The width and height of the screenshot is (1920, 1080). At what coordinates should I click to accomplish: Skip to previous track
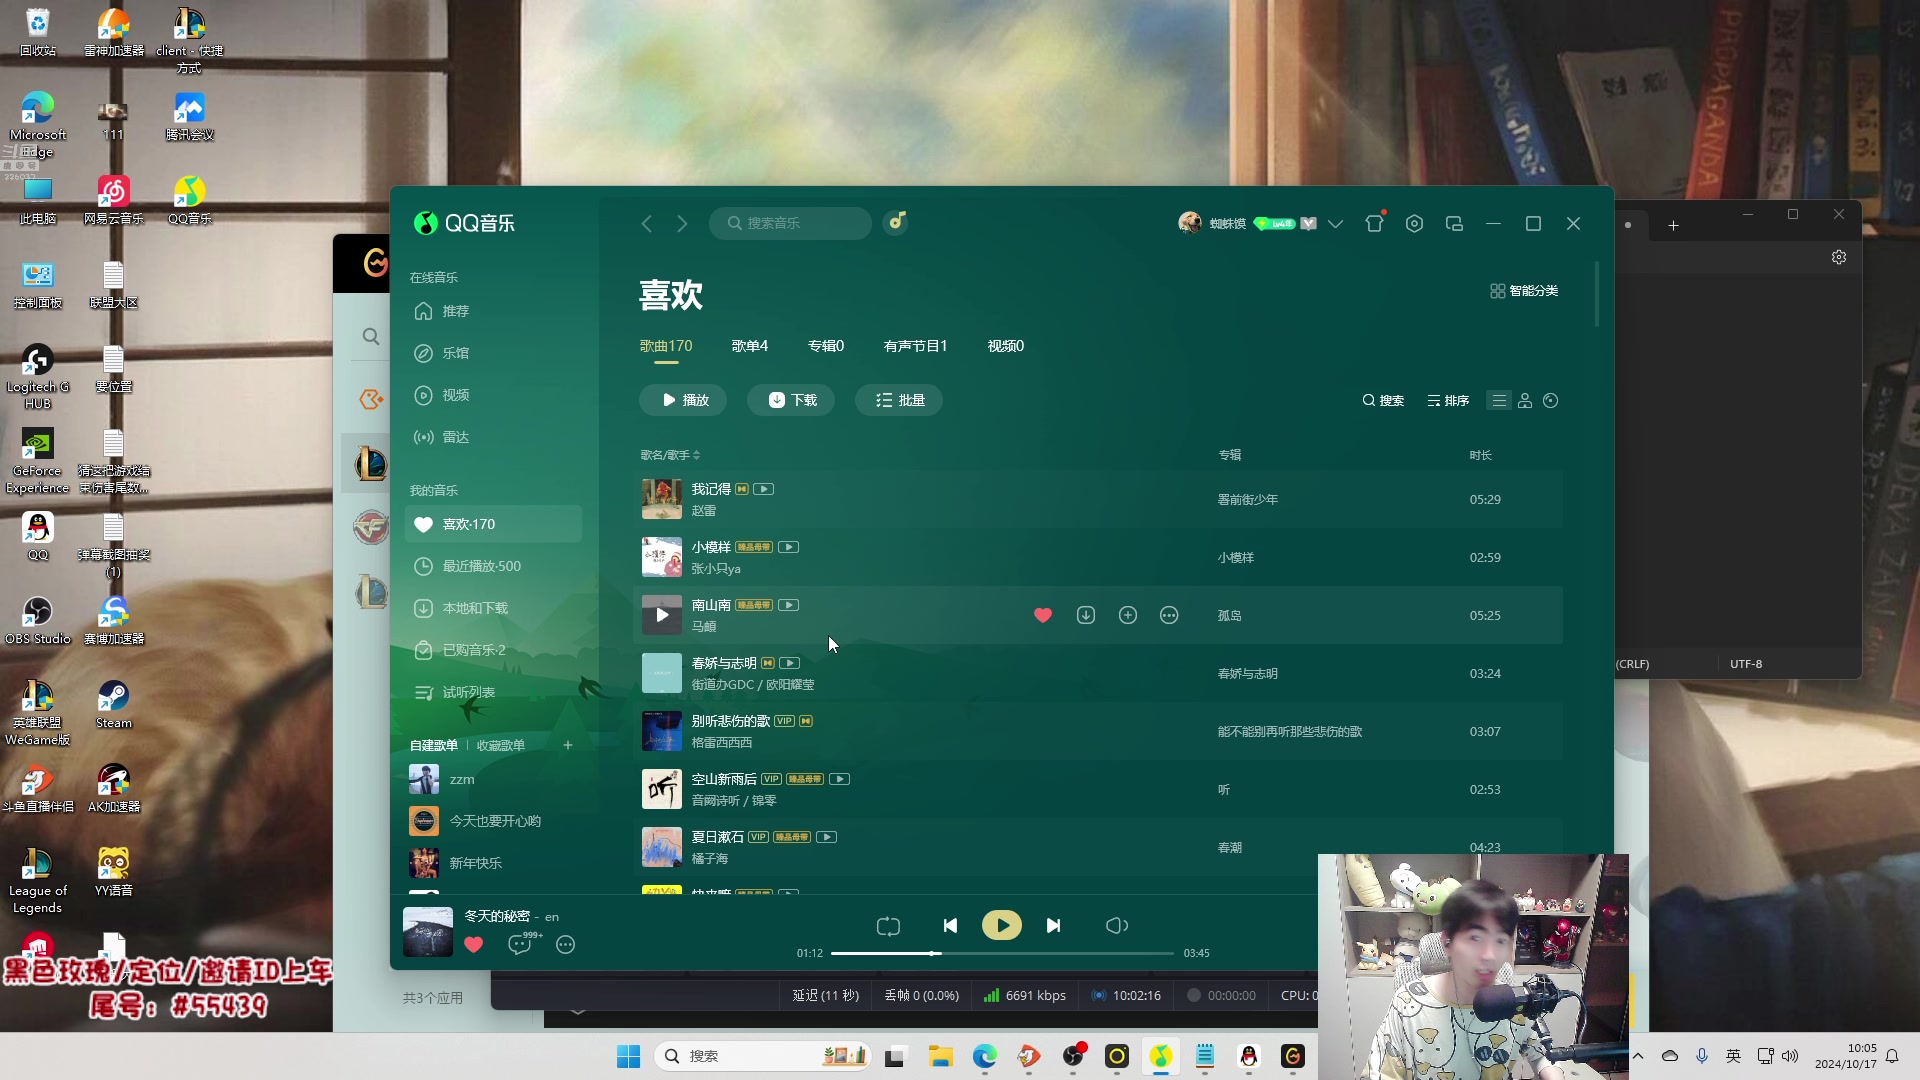coord(950,926)
